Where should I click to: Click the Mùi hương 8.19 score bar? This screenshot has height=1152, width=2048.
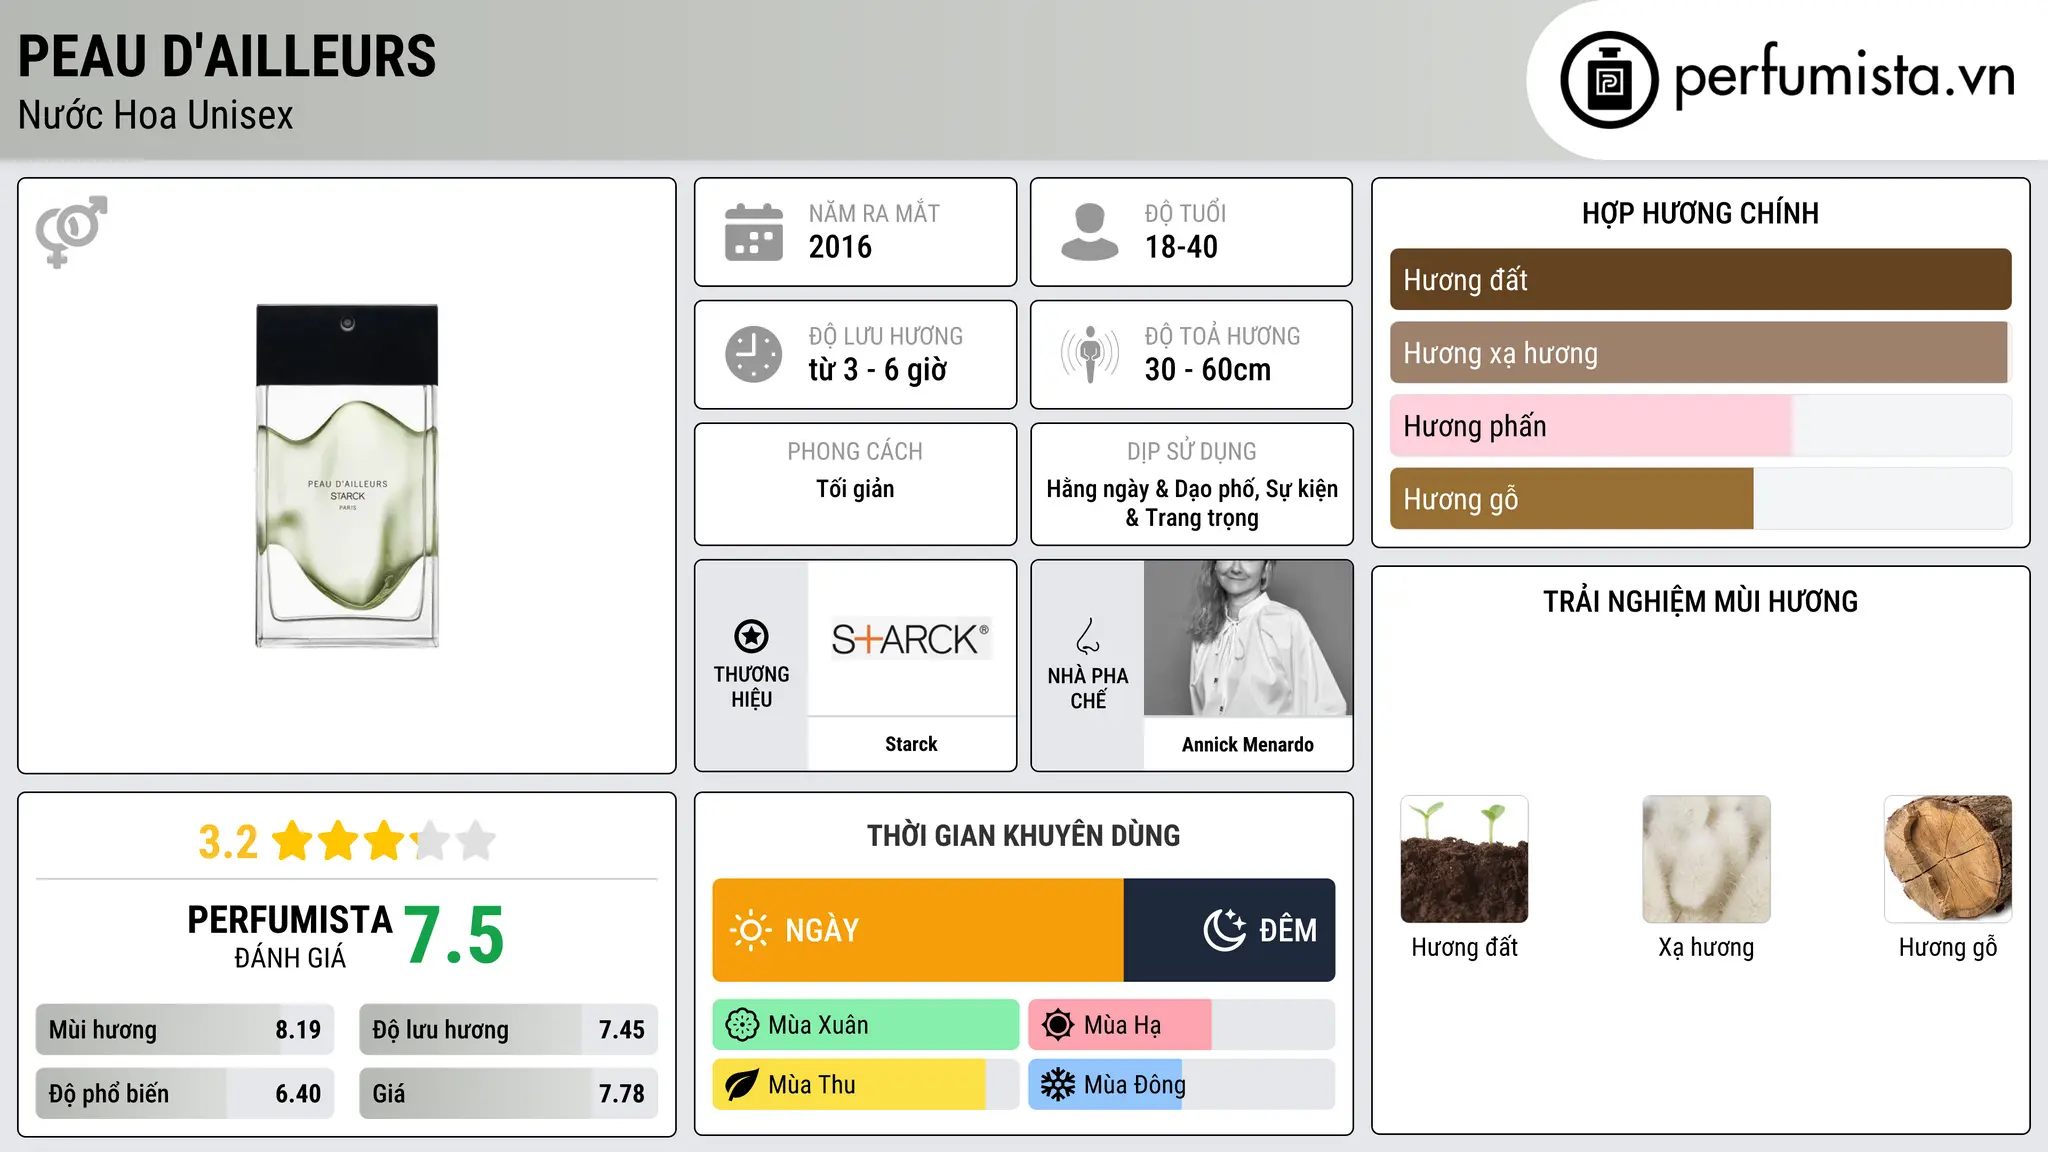(x=185, y=1030)
